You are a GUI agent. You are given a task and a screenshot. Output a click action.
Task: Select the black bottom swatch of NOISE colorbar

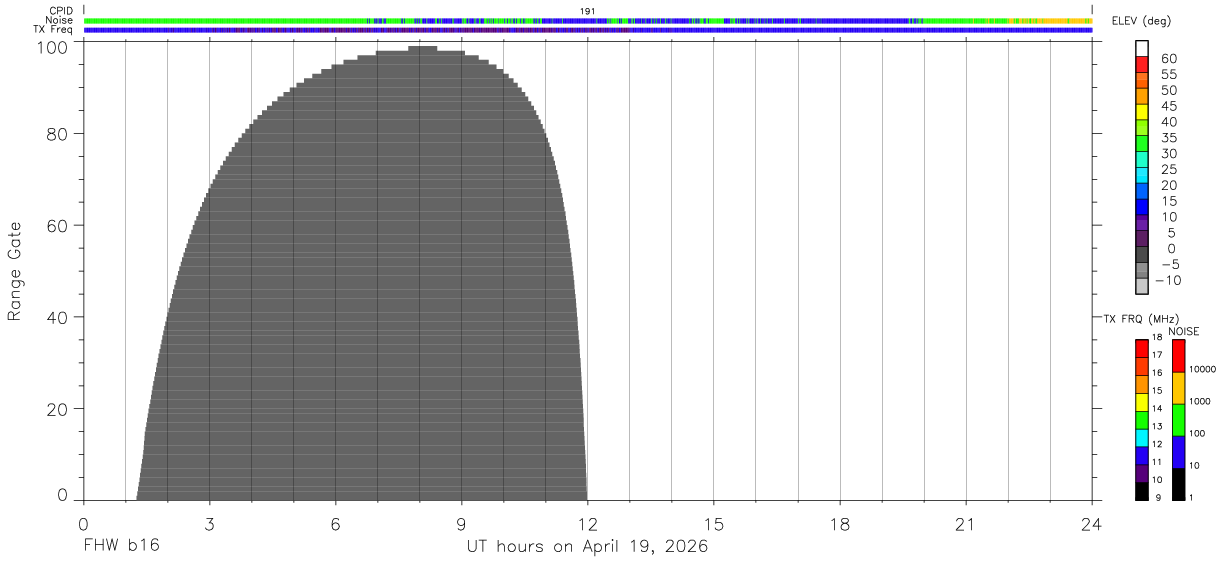(1178, 484)
